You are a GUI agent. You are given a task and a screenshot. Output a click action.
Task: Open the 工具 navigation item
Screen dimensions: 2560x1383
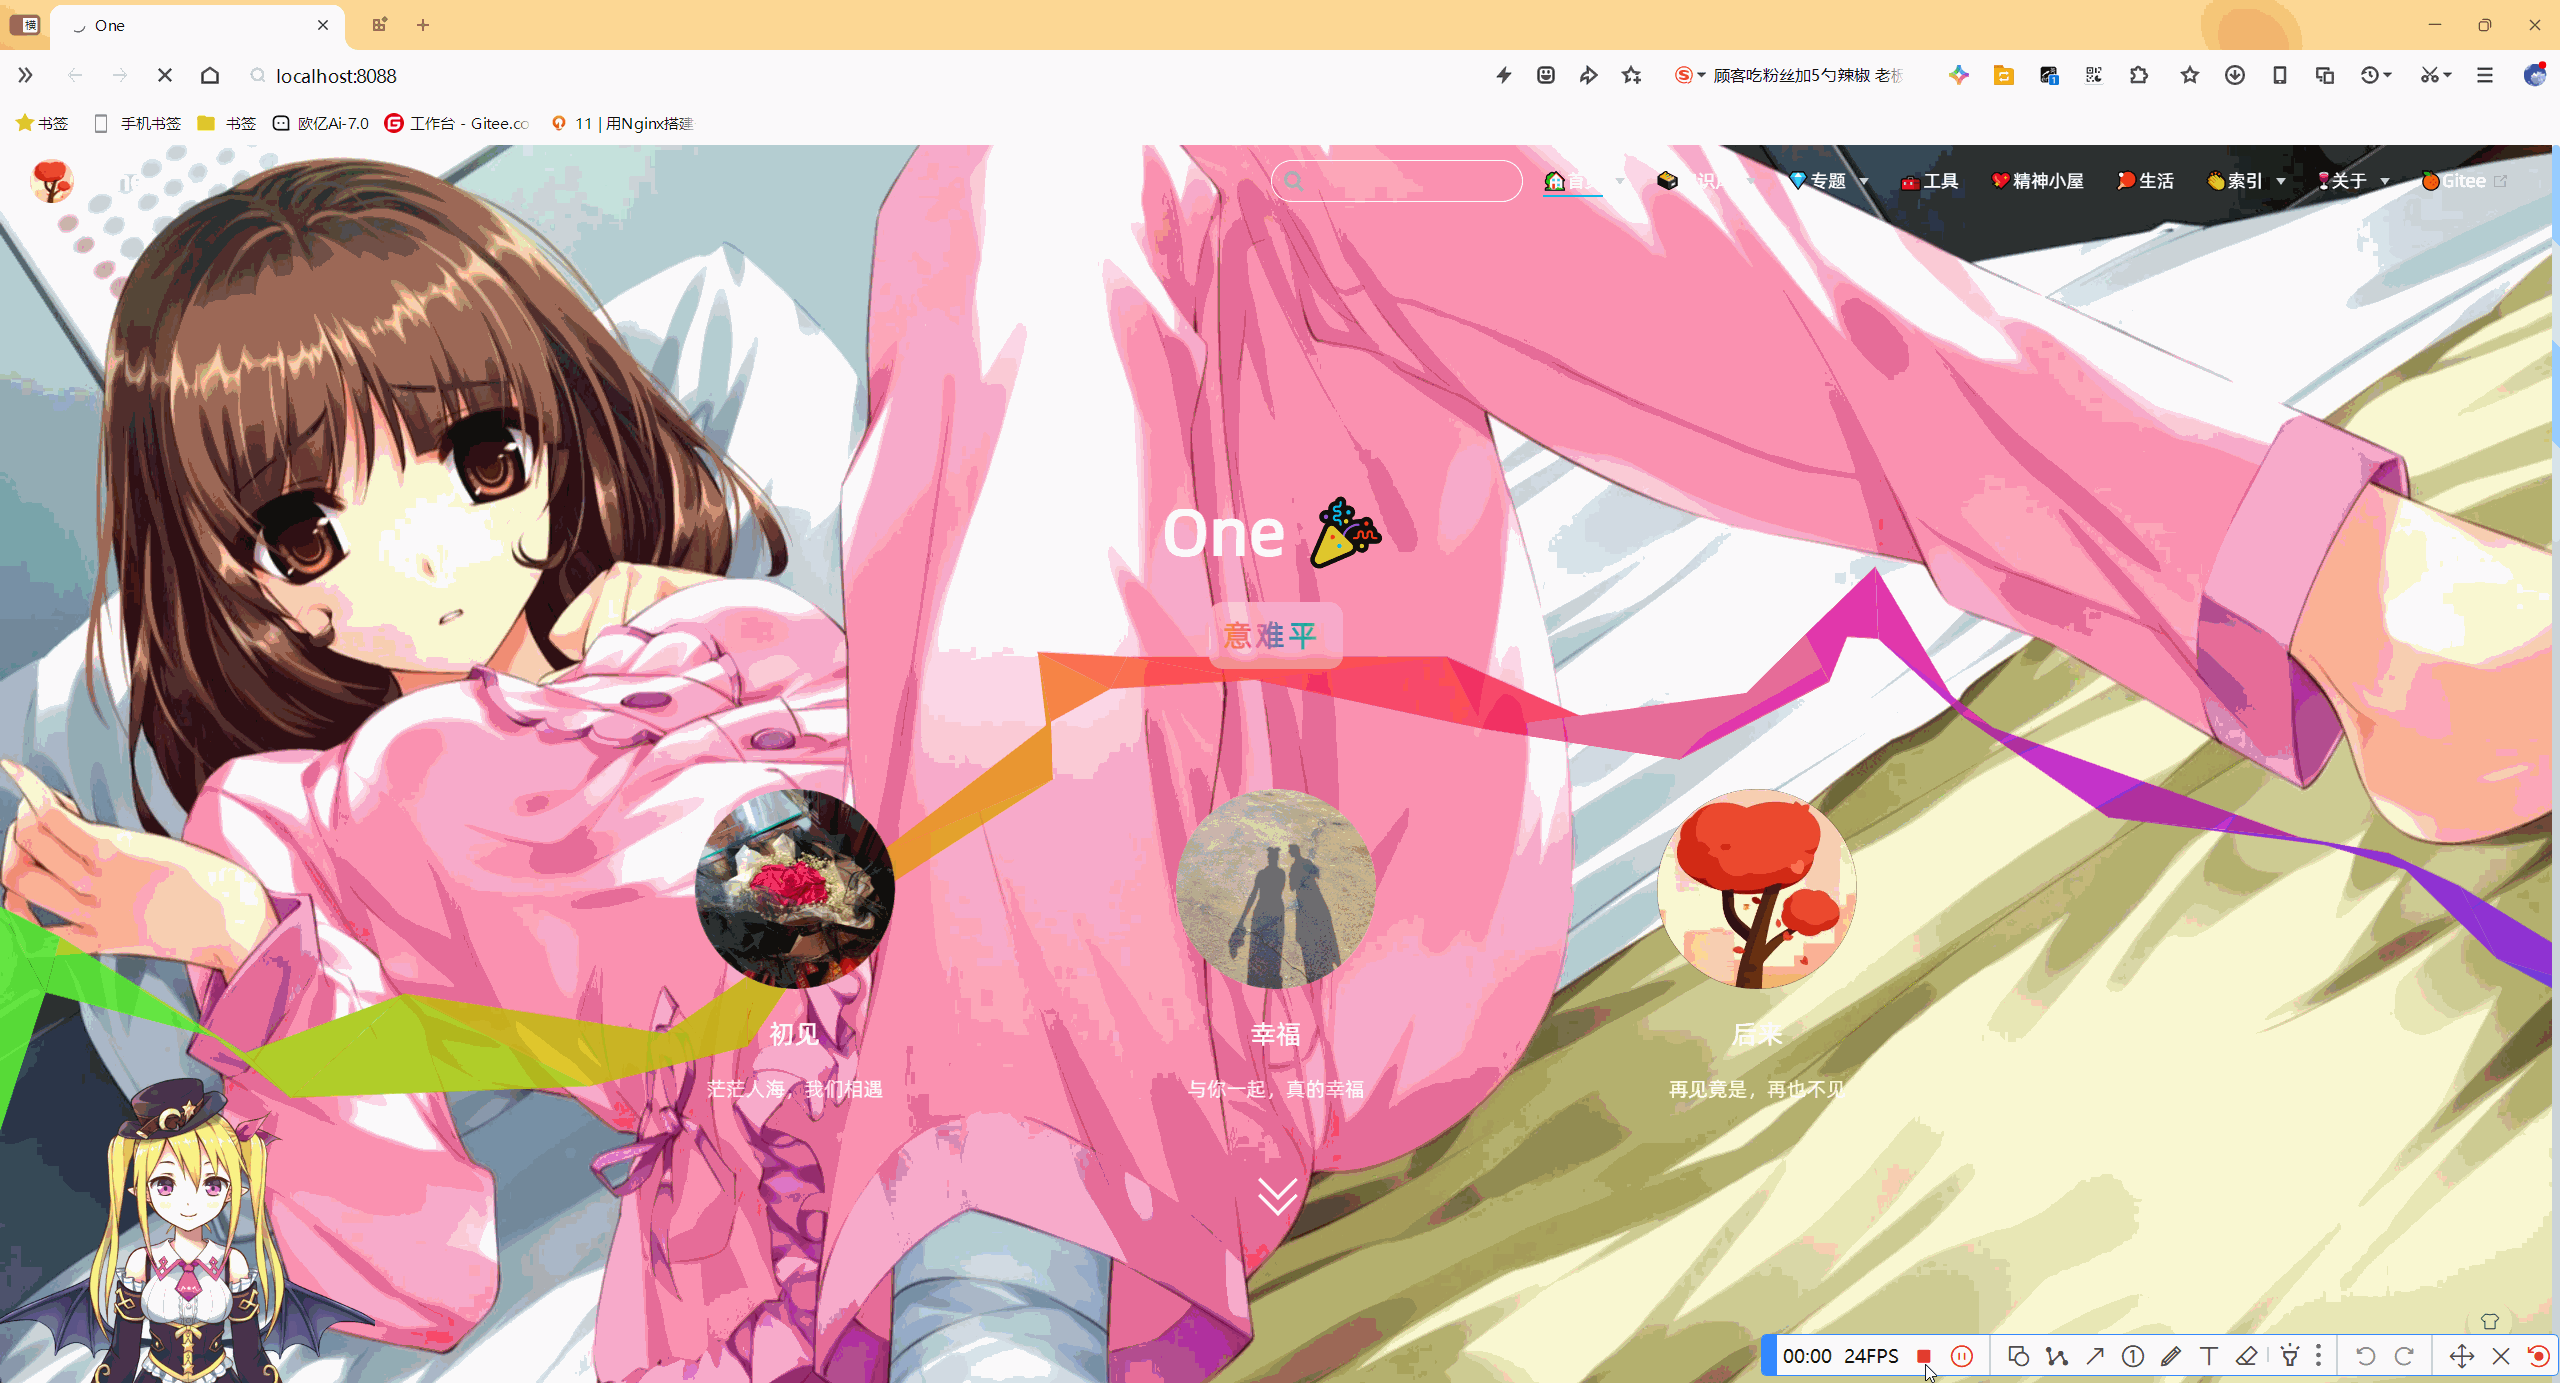(x=1929, y=181)
